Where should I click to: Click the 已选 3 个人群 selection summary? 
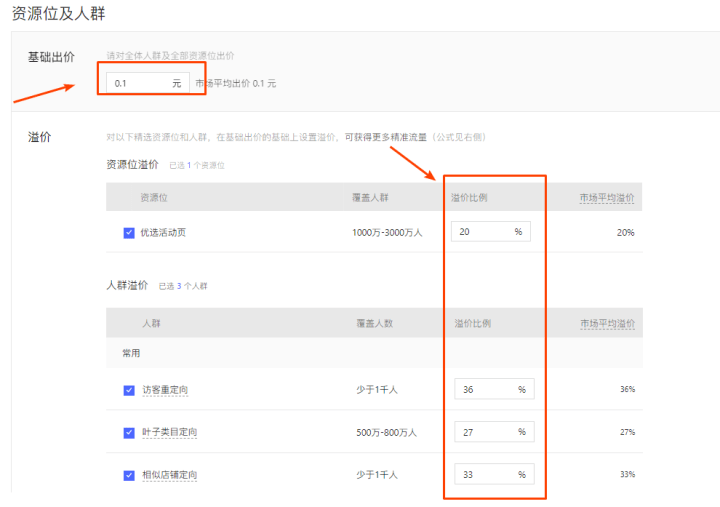[x=183, y=287]
